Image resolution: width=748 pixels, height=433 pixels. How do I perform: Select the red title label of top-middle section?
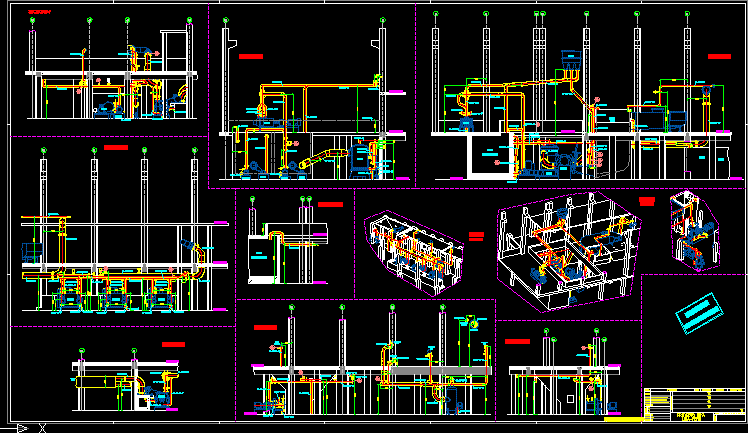[251, 57]
